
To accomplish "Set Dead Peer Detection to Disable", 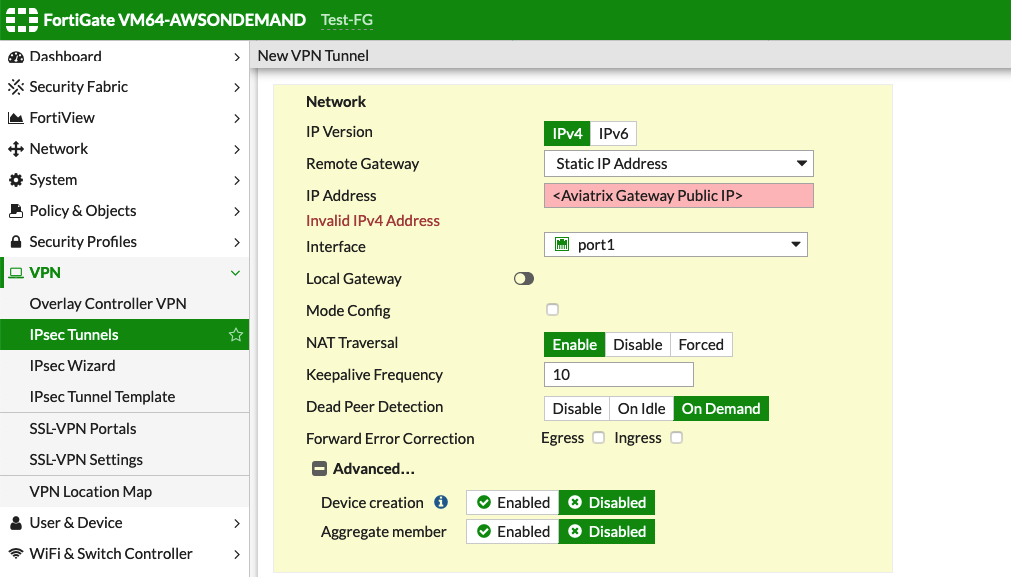I will pyautogui.click(x=576, y=408).
